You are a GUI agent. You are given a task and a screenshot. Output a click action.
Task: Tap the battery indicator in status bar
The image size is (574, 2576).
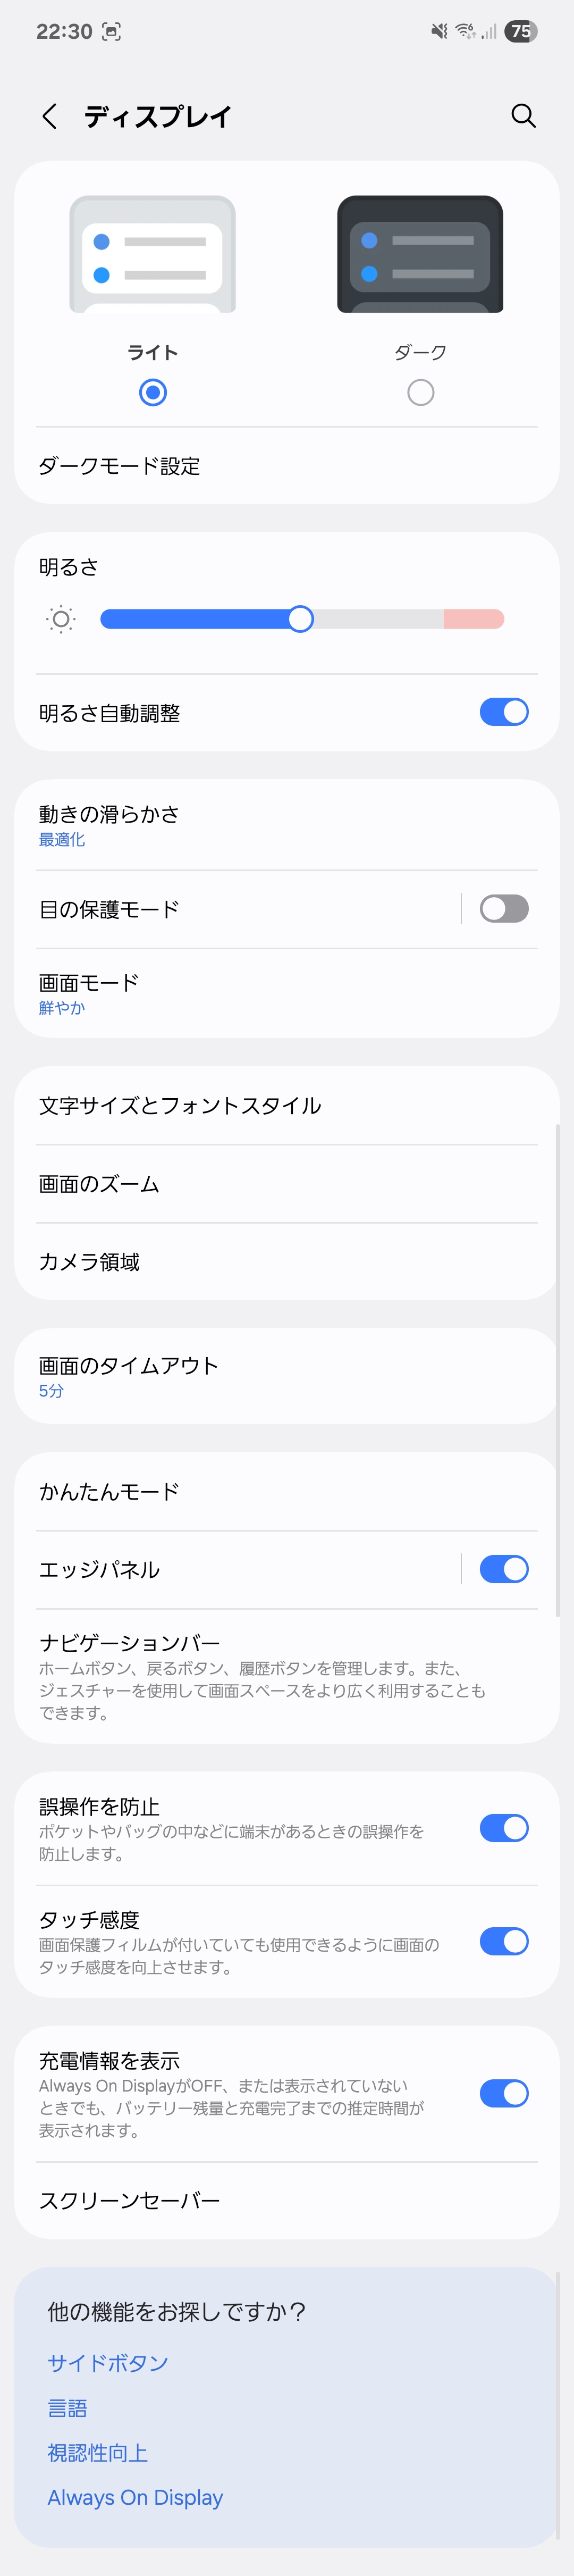tap(520, 31)
